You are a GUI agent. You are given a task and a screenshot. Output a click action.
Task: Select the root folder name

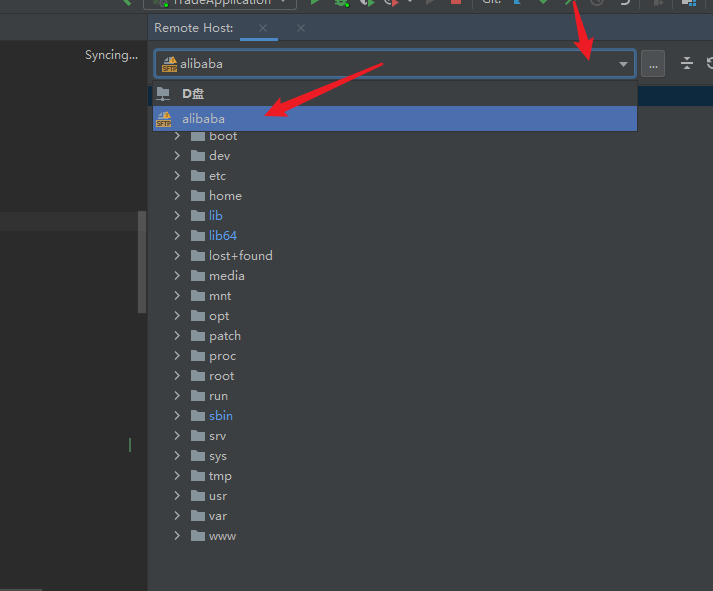221,376
